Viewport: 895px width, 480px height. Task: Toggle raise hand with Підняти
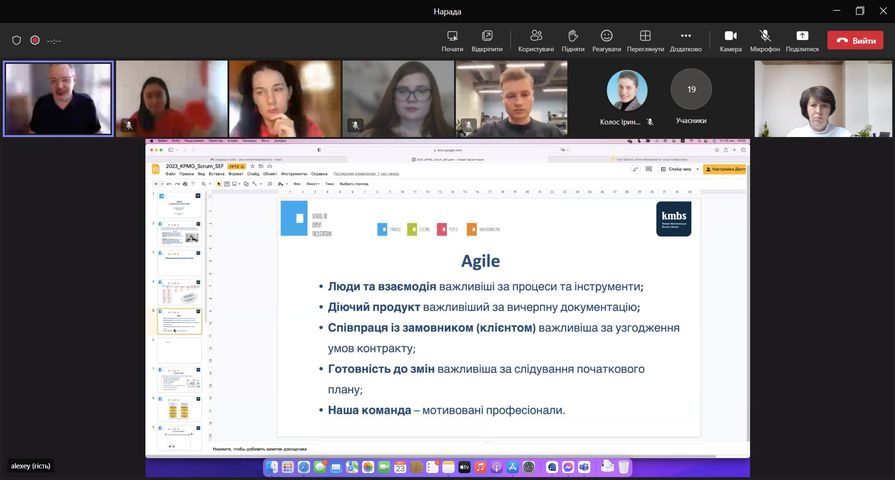coord(573,40)
